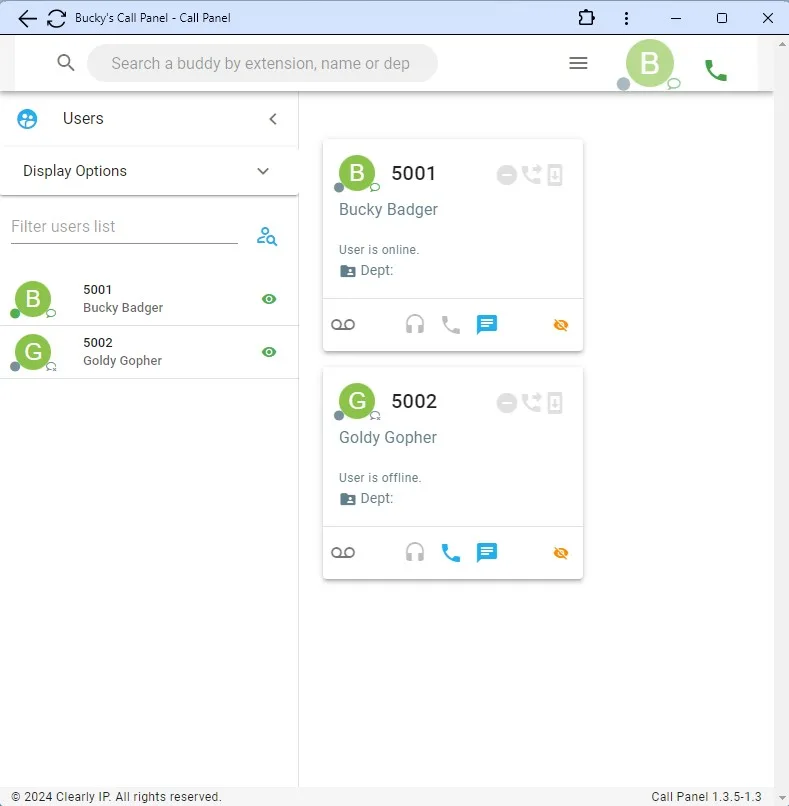789x806 pixels.
Task: Click the download device icon on 5001 card
Action: [x=555, y=175]
